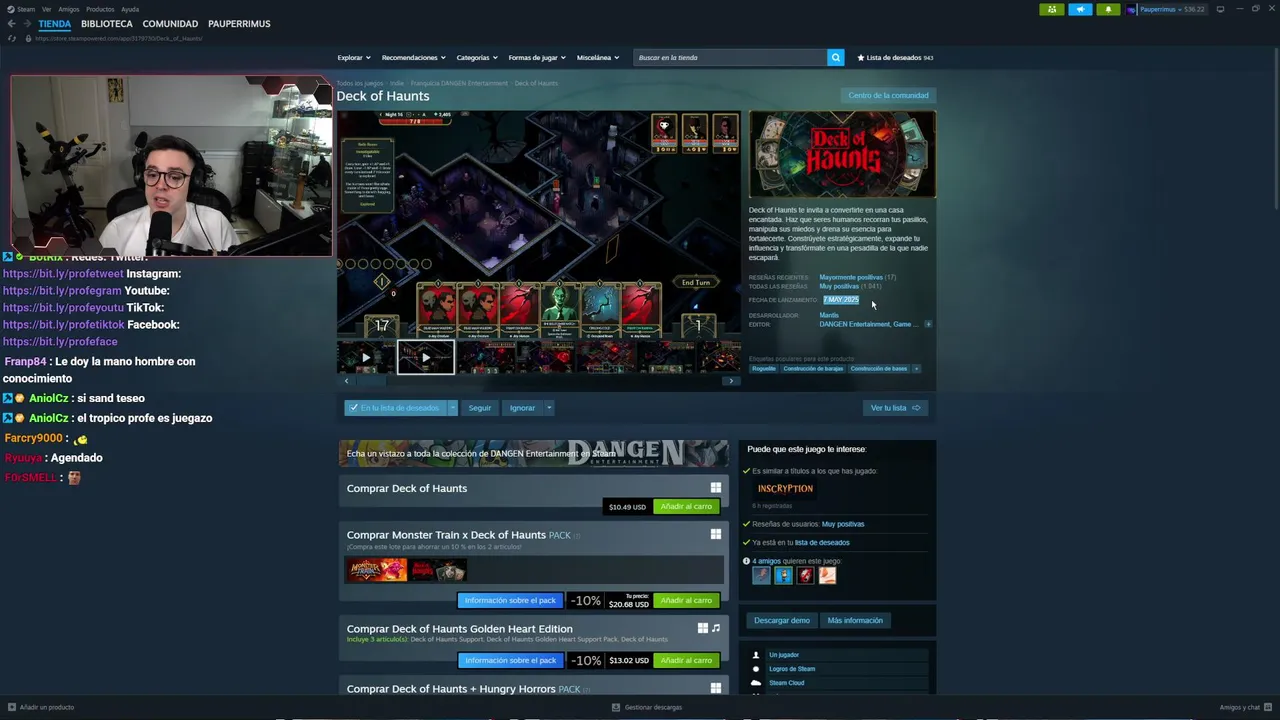This screenshot has height=720, width=1280.
Task: Click the media strip right scroll arrow
Action: [731, 381]
